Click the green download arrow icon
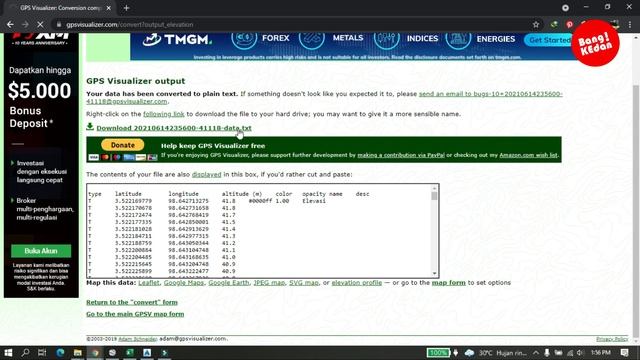 tap(90, 127)
